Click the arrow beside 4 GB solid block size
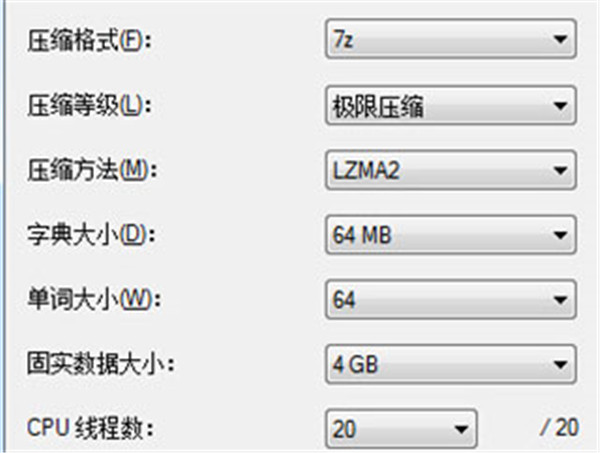The width and height of the screenshot is (600, 453). (x=561, y=365)
